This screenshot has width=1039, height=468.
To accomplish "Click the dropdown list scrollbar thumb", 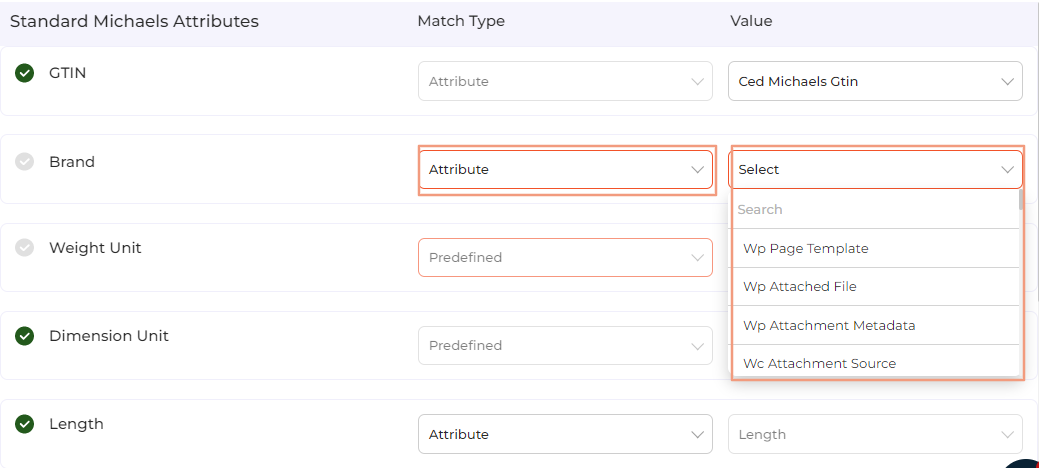I will tap(1021, 200).
